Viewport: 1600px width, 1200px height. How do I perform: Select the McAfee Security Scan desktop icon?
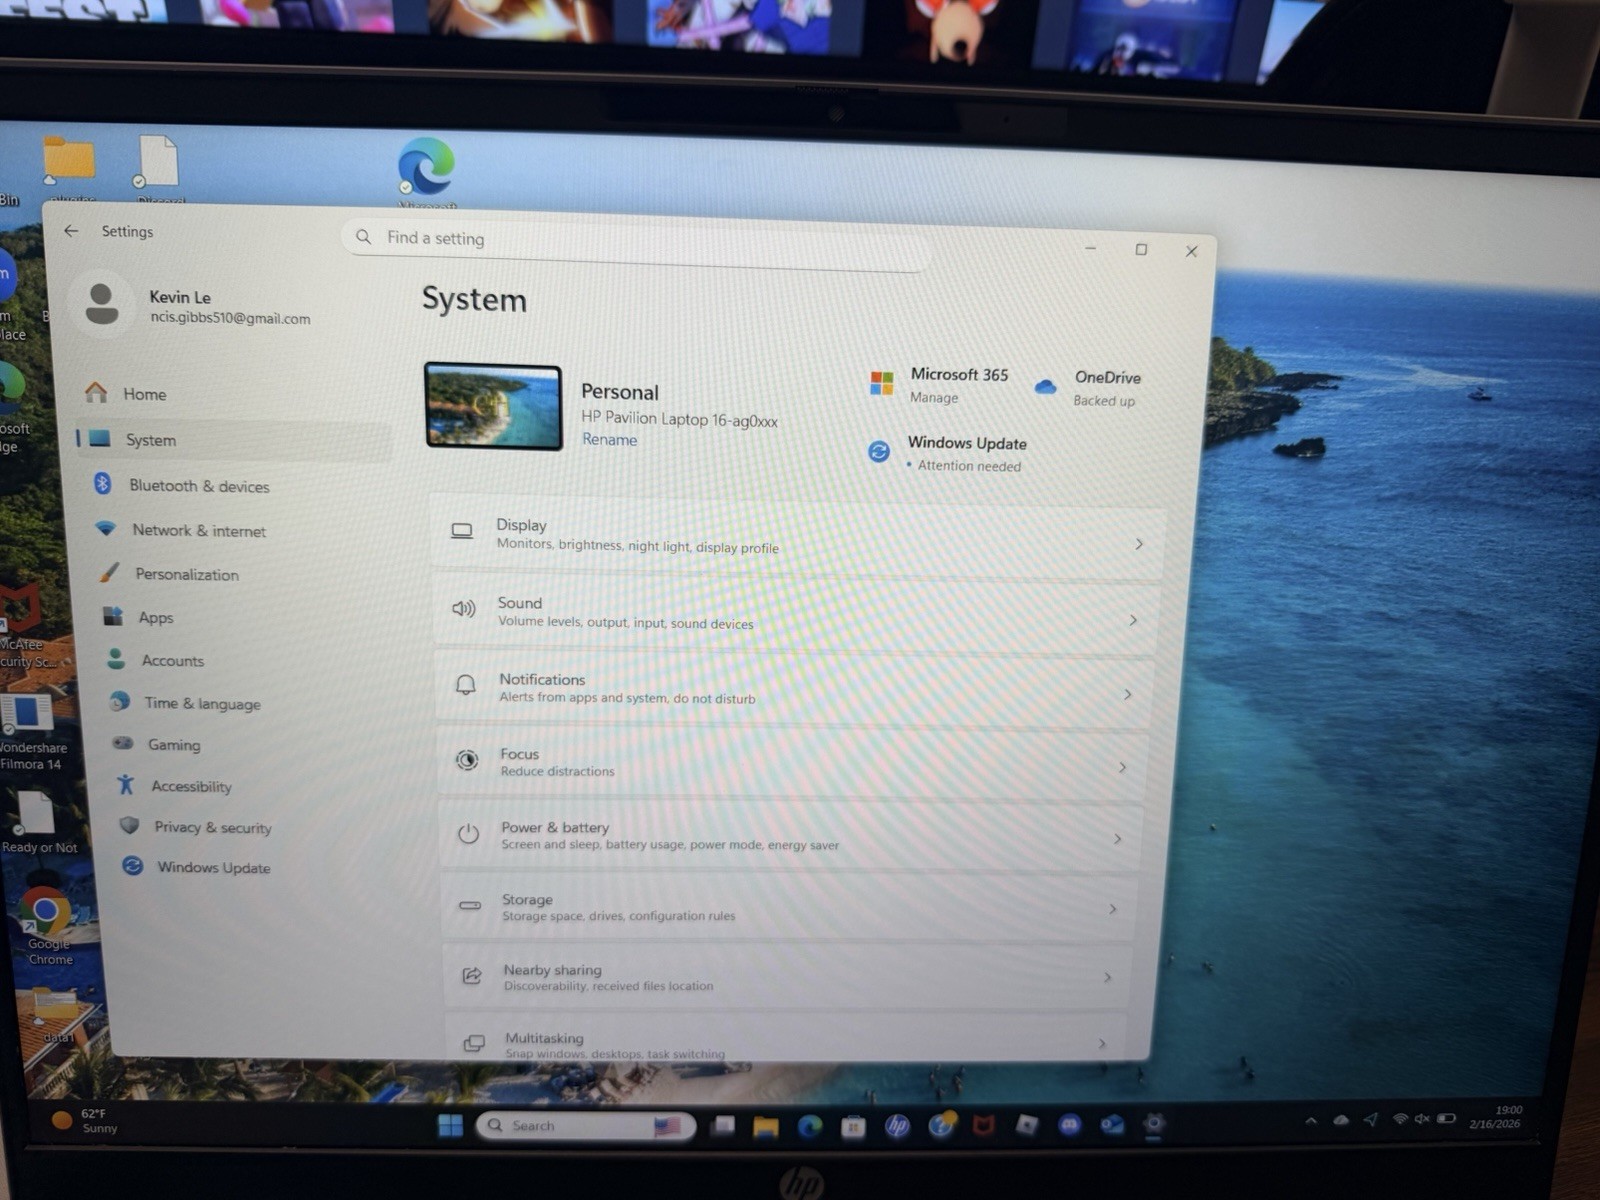25,630
